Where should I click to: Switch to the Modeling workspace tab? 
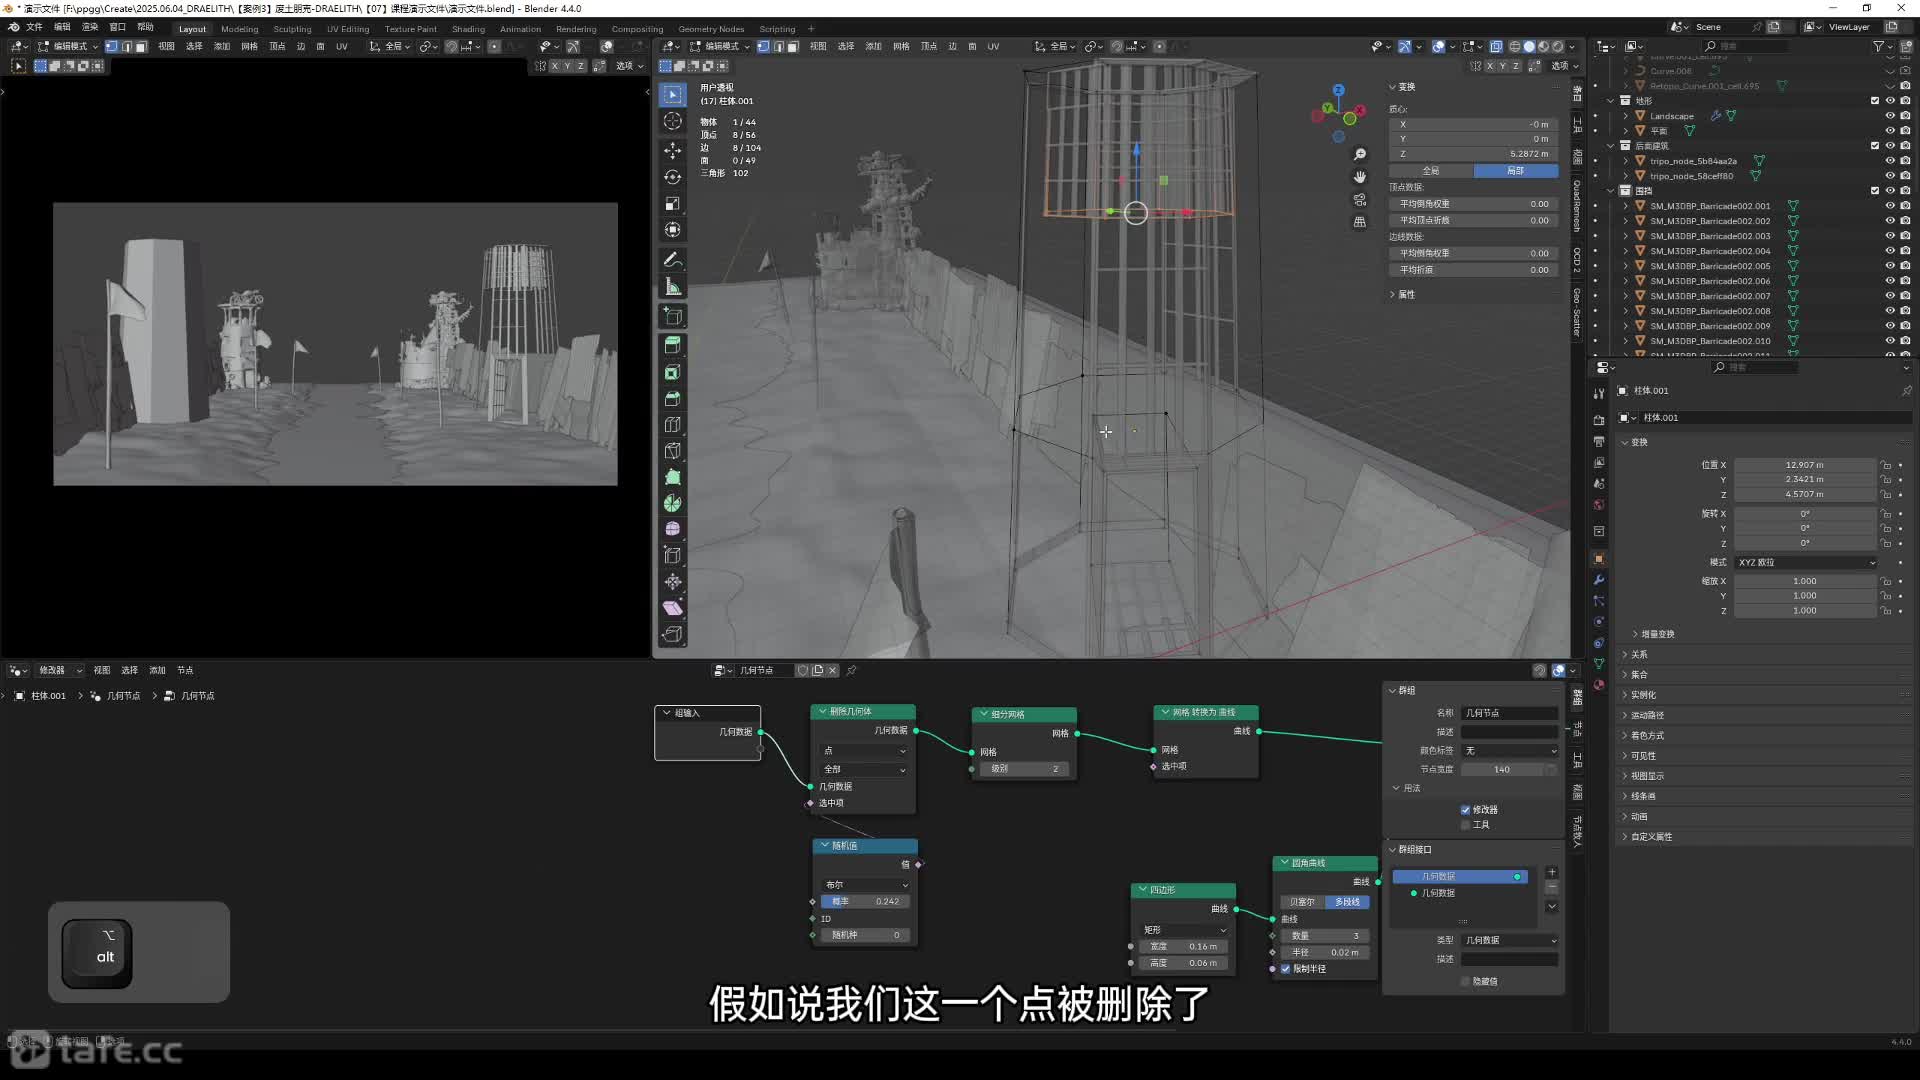(239, 29)
